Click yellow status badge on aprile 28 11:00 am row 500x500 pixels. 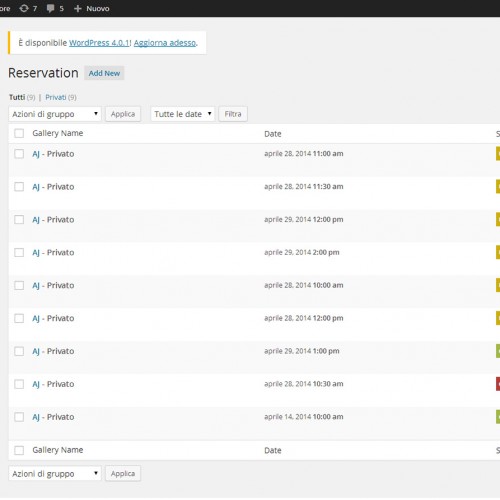point(498,154)
